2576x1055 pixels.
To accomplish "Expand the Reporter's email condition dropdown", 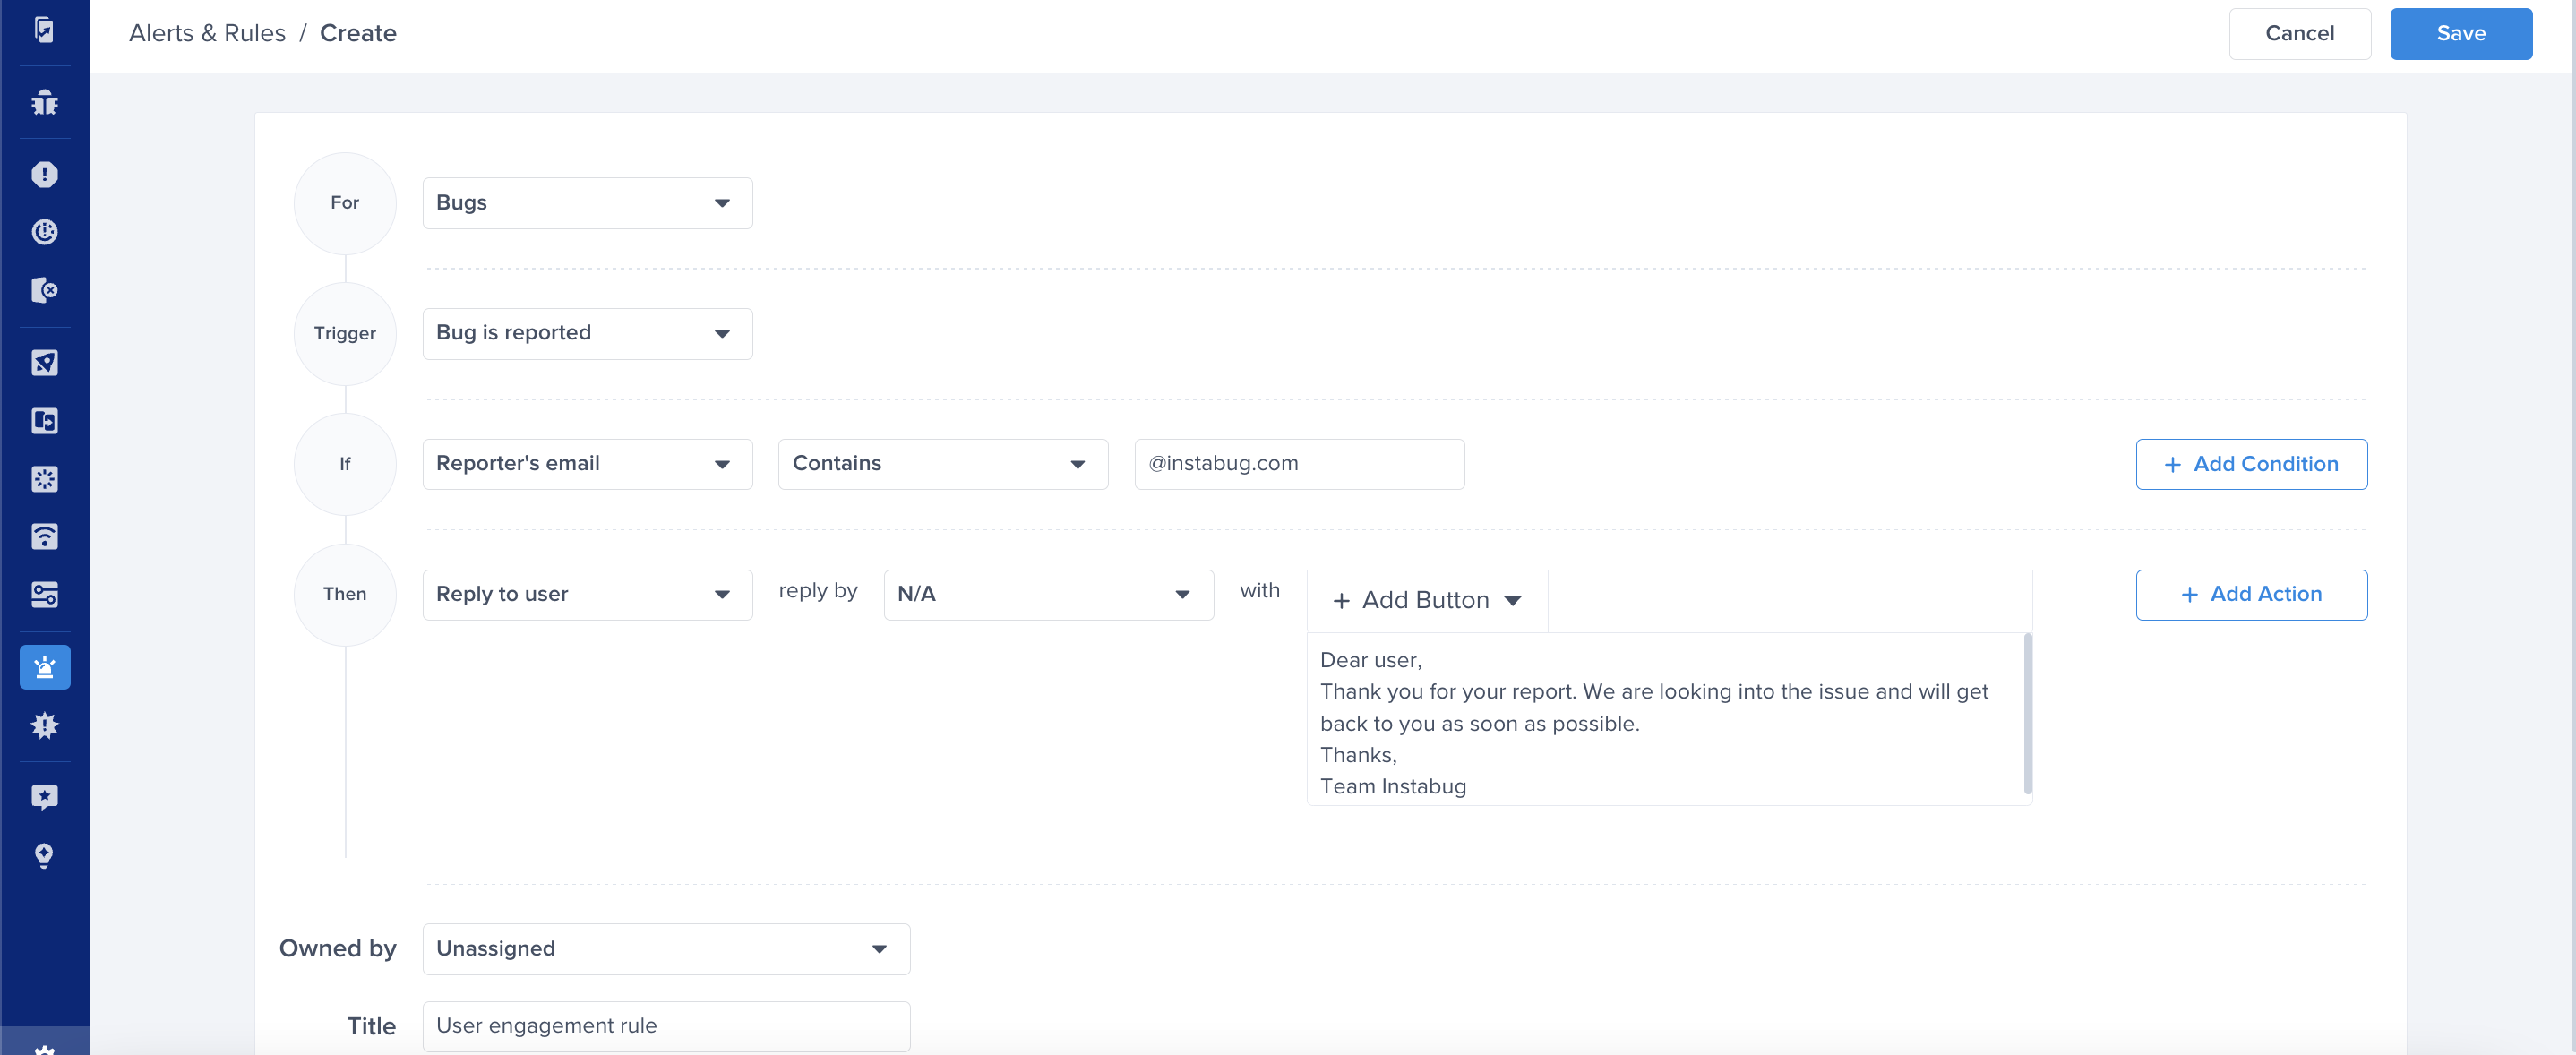I will (x=587, y=464).
